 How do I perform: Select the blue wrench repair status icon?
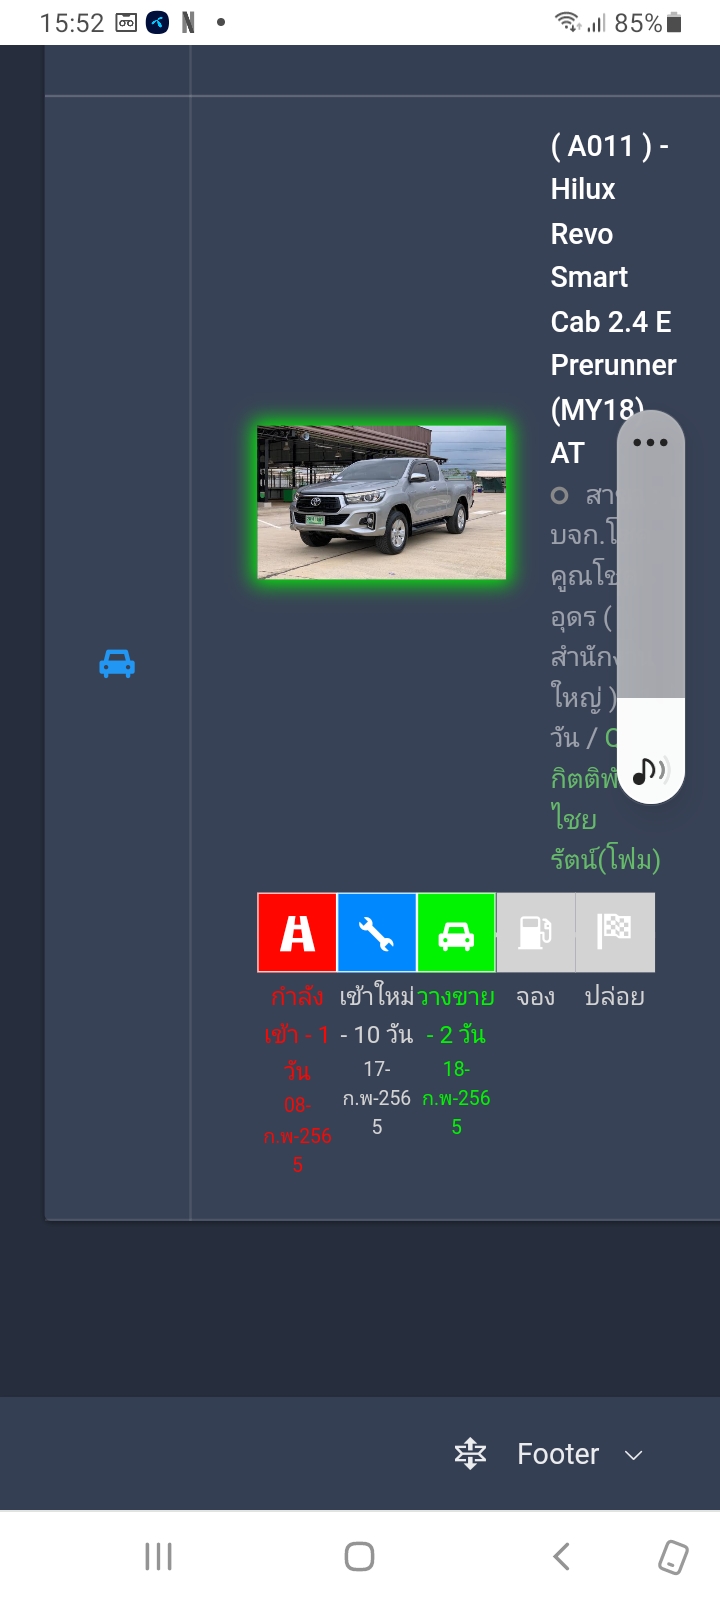(377, 933)
